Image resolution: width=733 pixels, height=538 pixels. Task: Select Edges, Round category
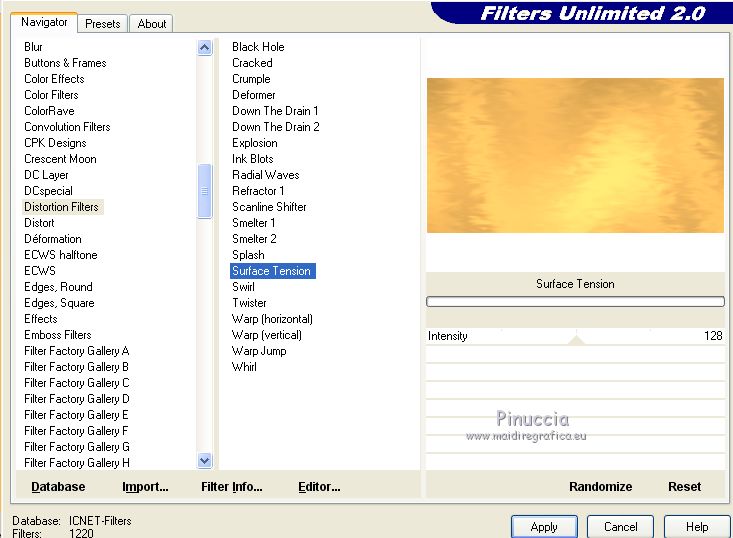pyautogui.click(x=58, y=287)
